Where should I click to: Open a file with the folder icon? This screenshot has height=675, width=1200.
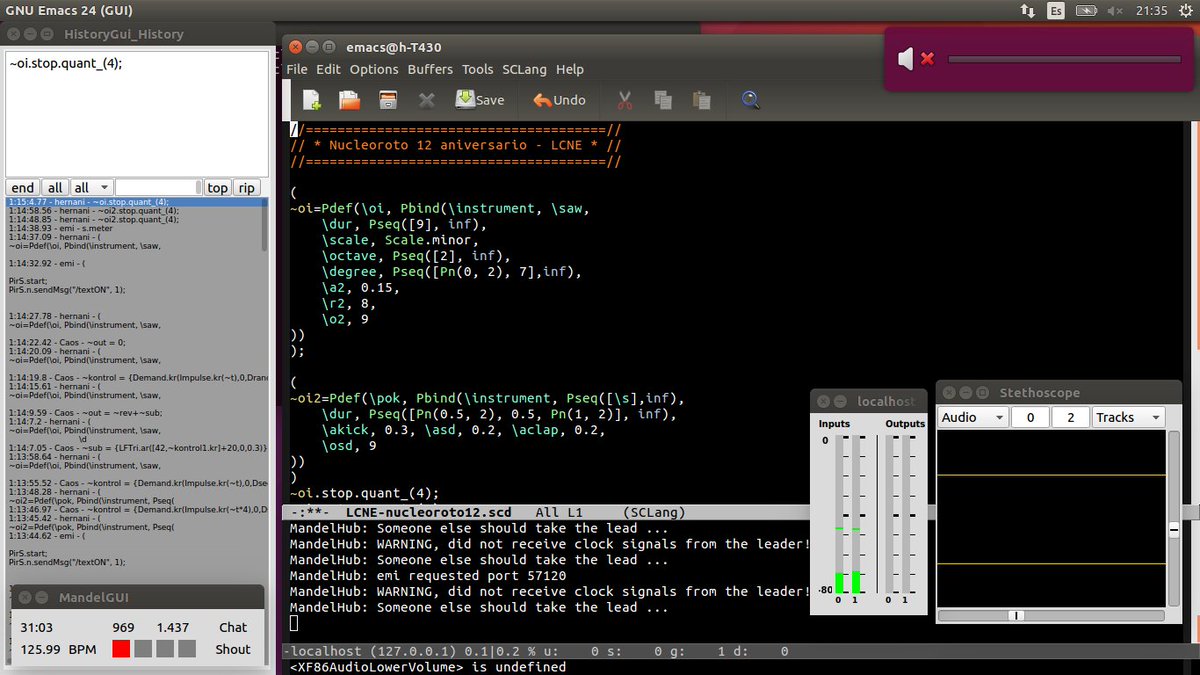(349, 99)
